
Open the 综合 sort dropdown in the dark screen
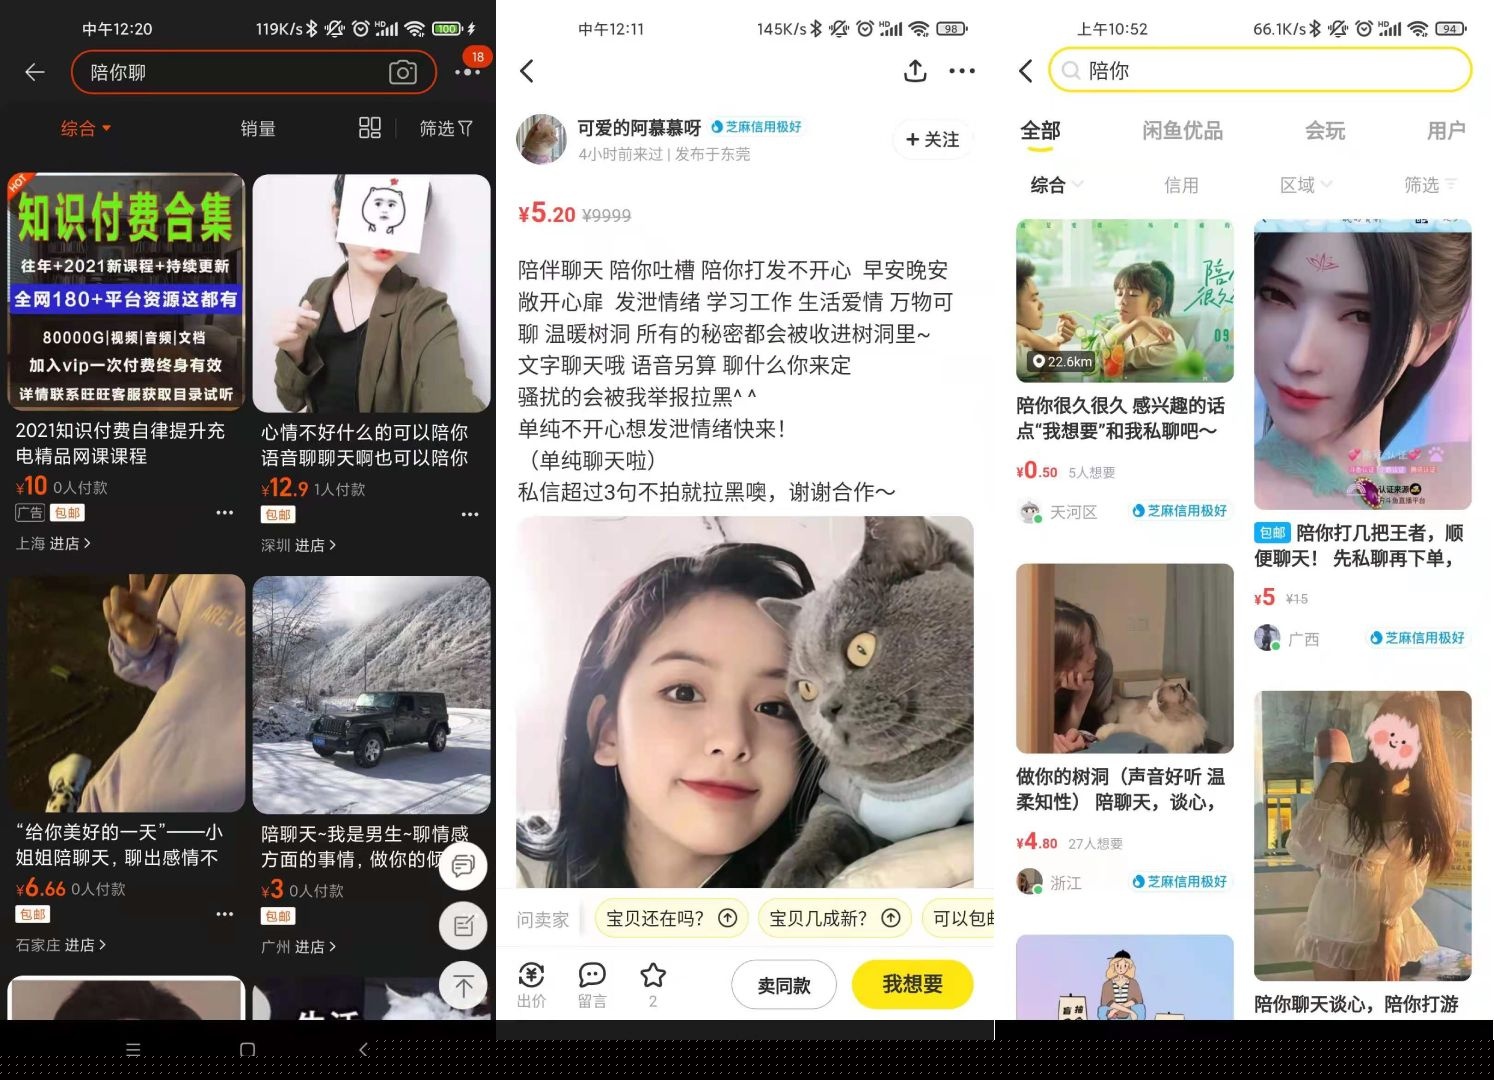(x=86, y=128)
